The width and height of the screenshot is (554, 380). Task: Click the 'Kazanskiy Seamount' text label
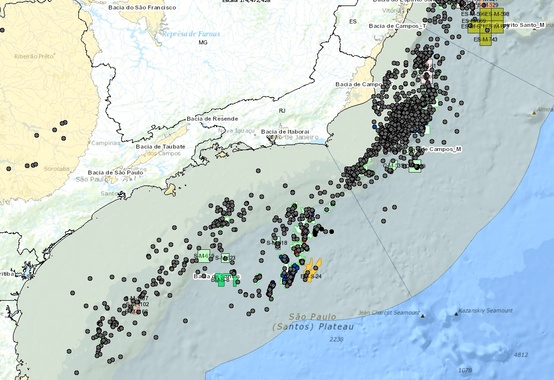pyautogui.click(x=485, y=311)
